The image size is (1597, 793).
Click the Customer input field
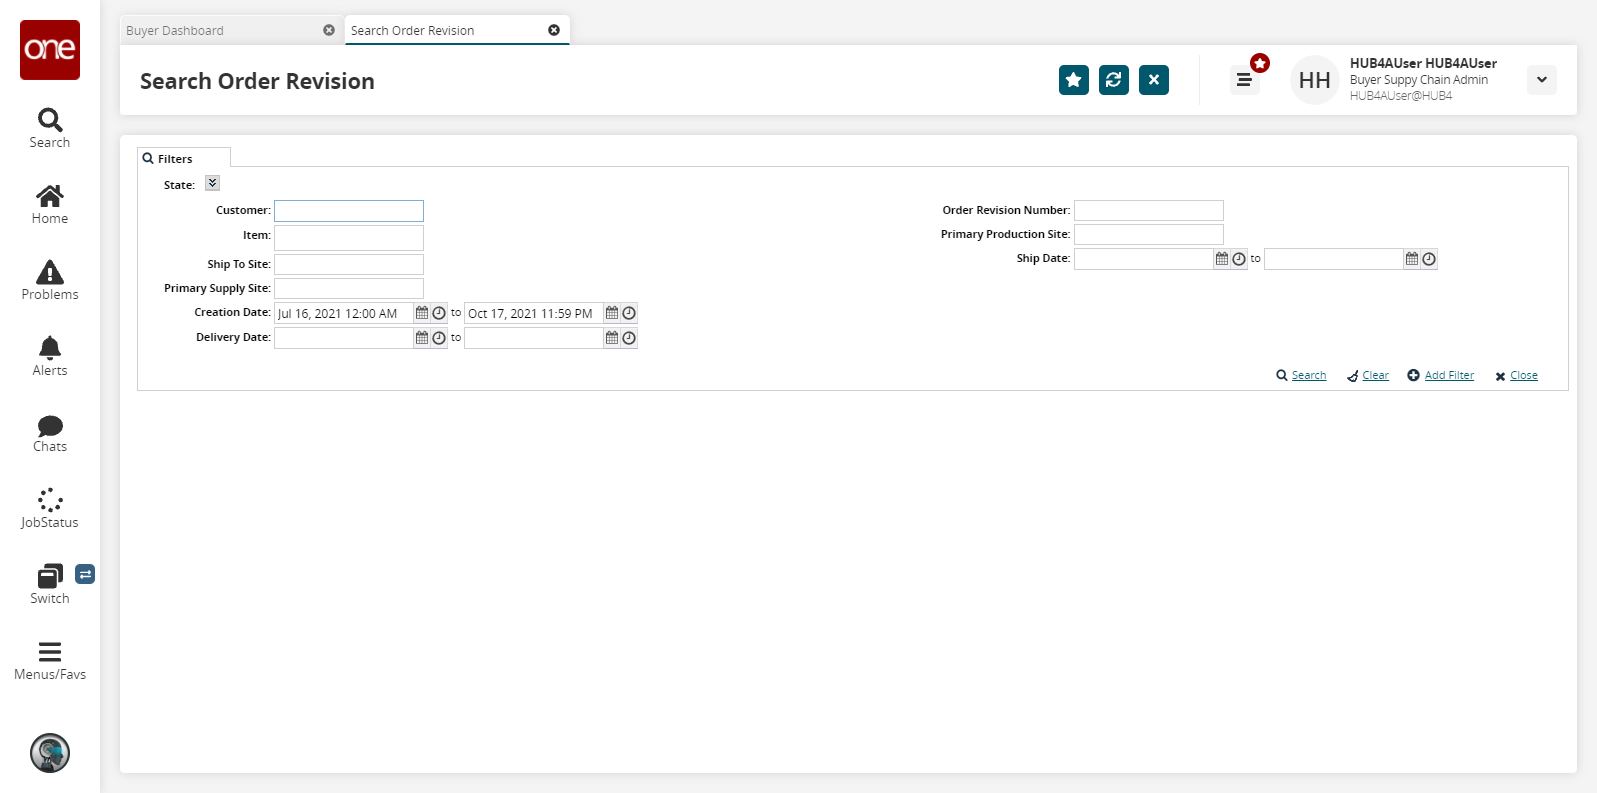349,211
